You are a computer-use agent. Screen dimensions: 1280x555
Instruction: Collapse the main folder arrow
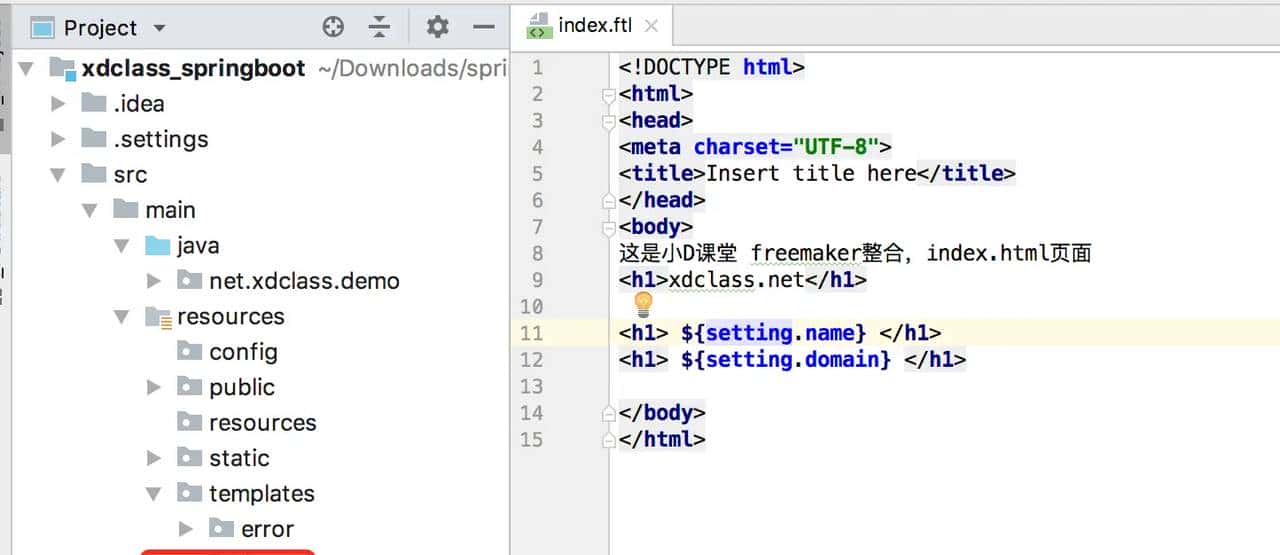click(90, 210)
